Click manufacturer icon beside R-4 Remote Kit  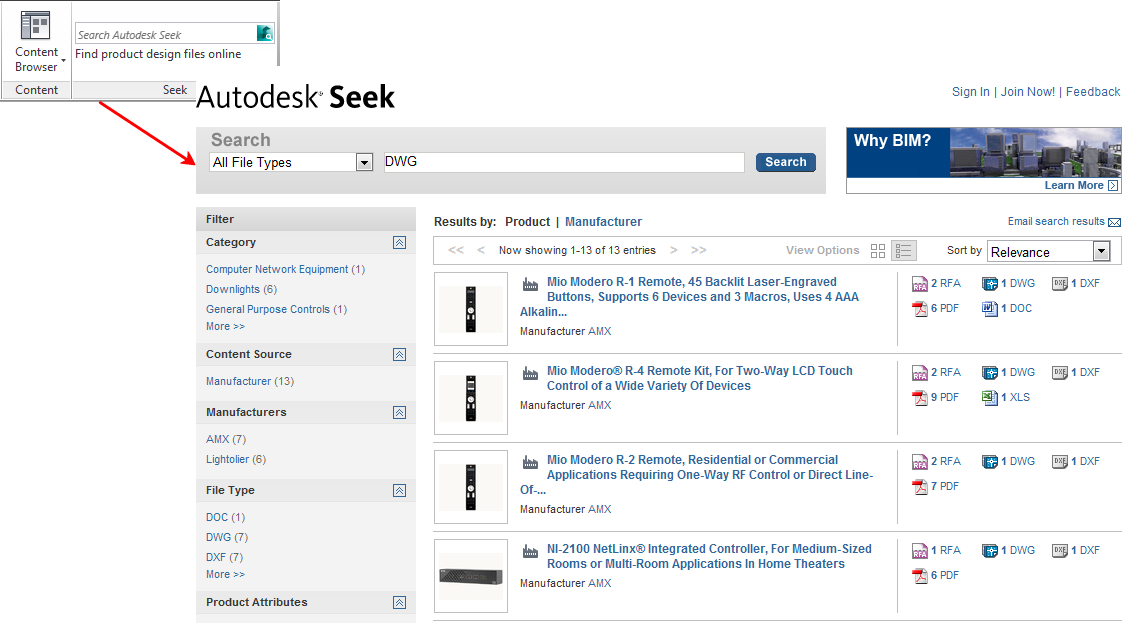(530, 373)
